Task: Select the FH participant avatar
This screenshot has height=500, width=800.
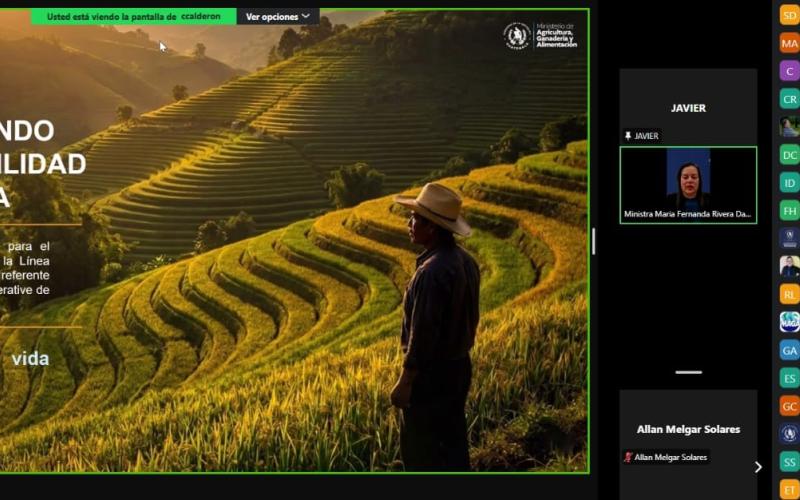Action: point(789,210)
